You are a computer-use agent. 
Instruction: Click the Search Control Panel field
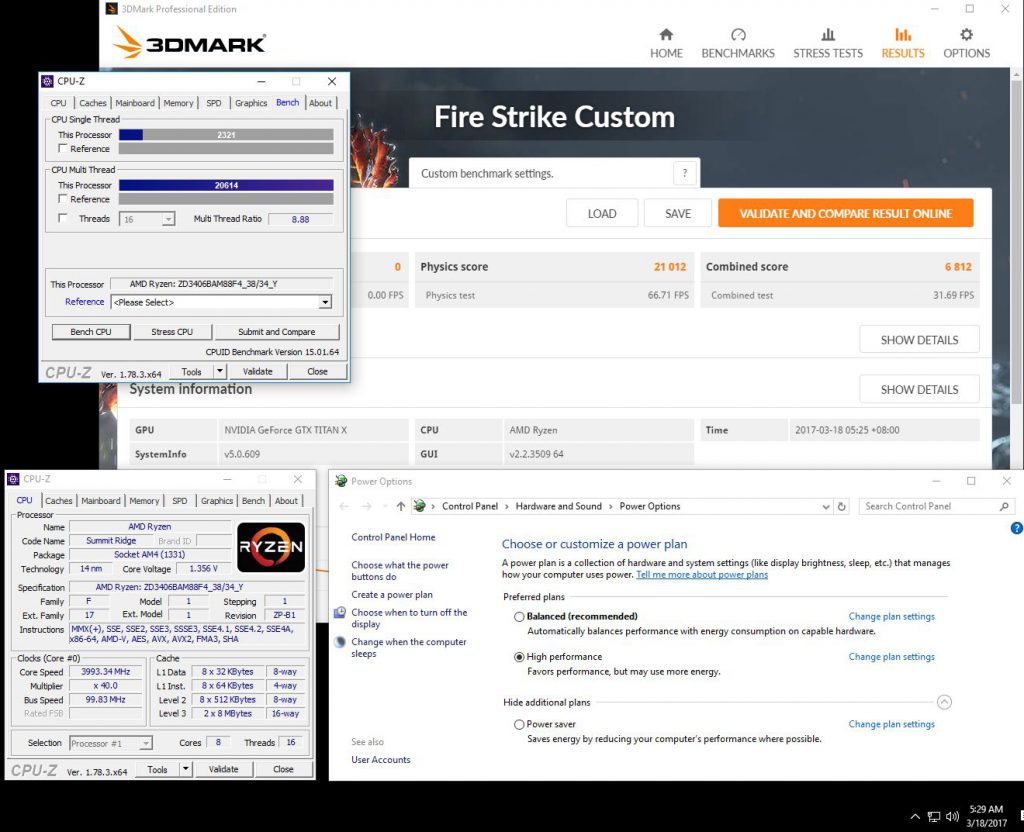936,506
